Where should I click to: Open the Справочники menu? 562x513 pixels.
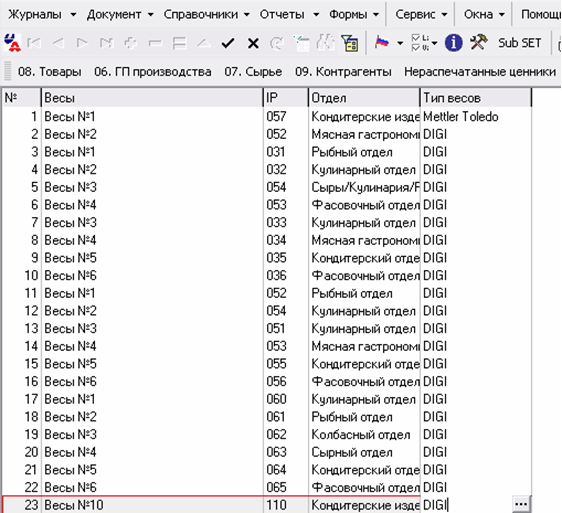tap(200, 14)
